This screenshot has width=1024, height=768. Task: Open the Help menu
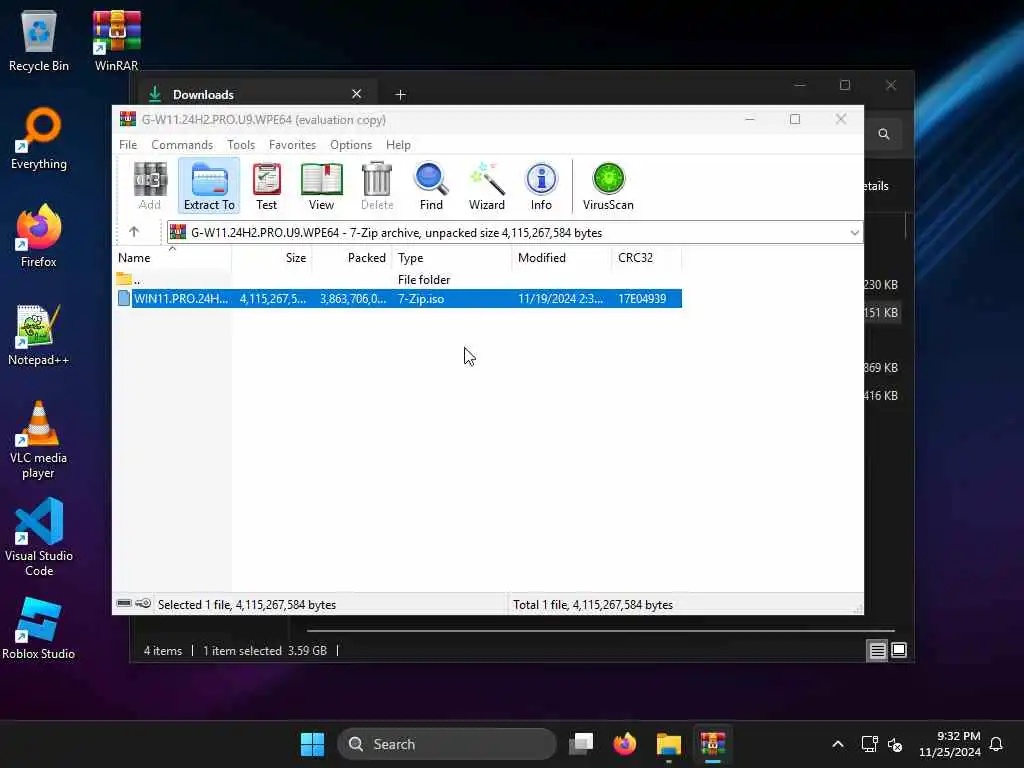[398, 144]
